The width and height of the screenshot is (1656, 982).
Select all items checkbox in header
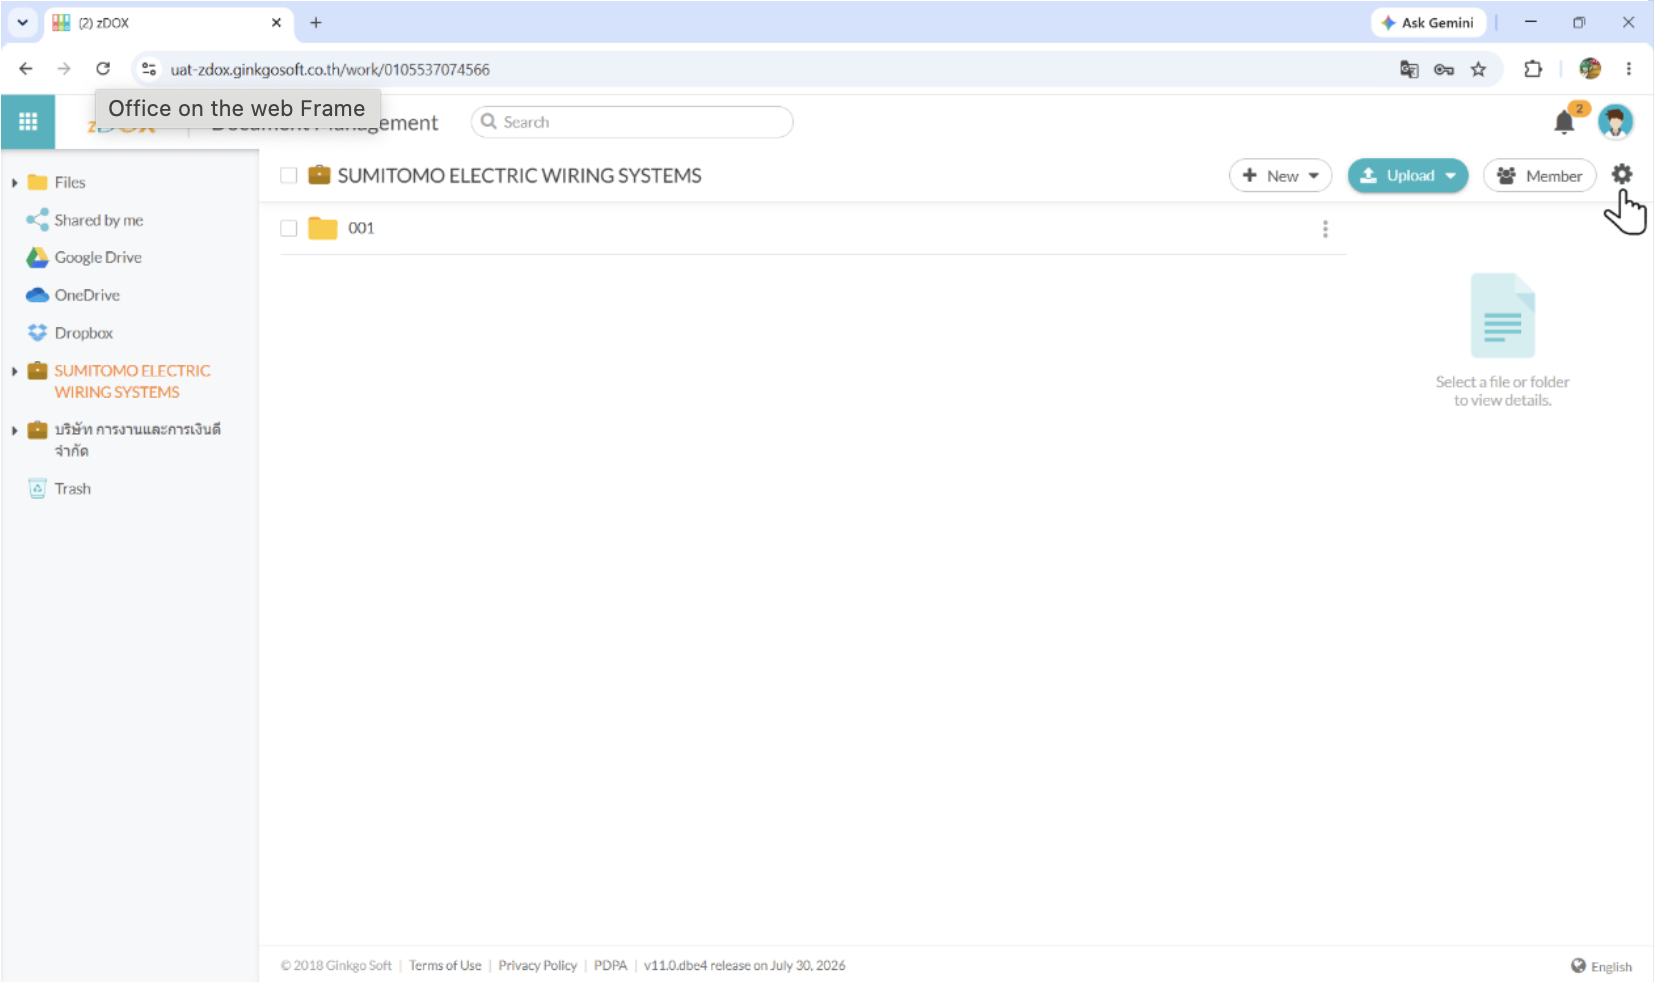[x=289, y=176]
